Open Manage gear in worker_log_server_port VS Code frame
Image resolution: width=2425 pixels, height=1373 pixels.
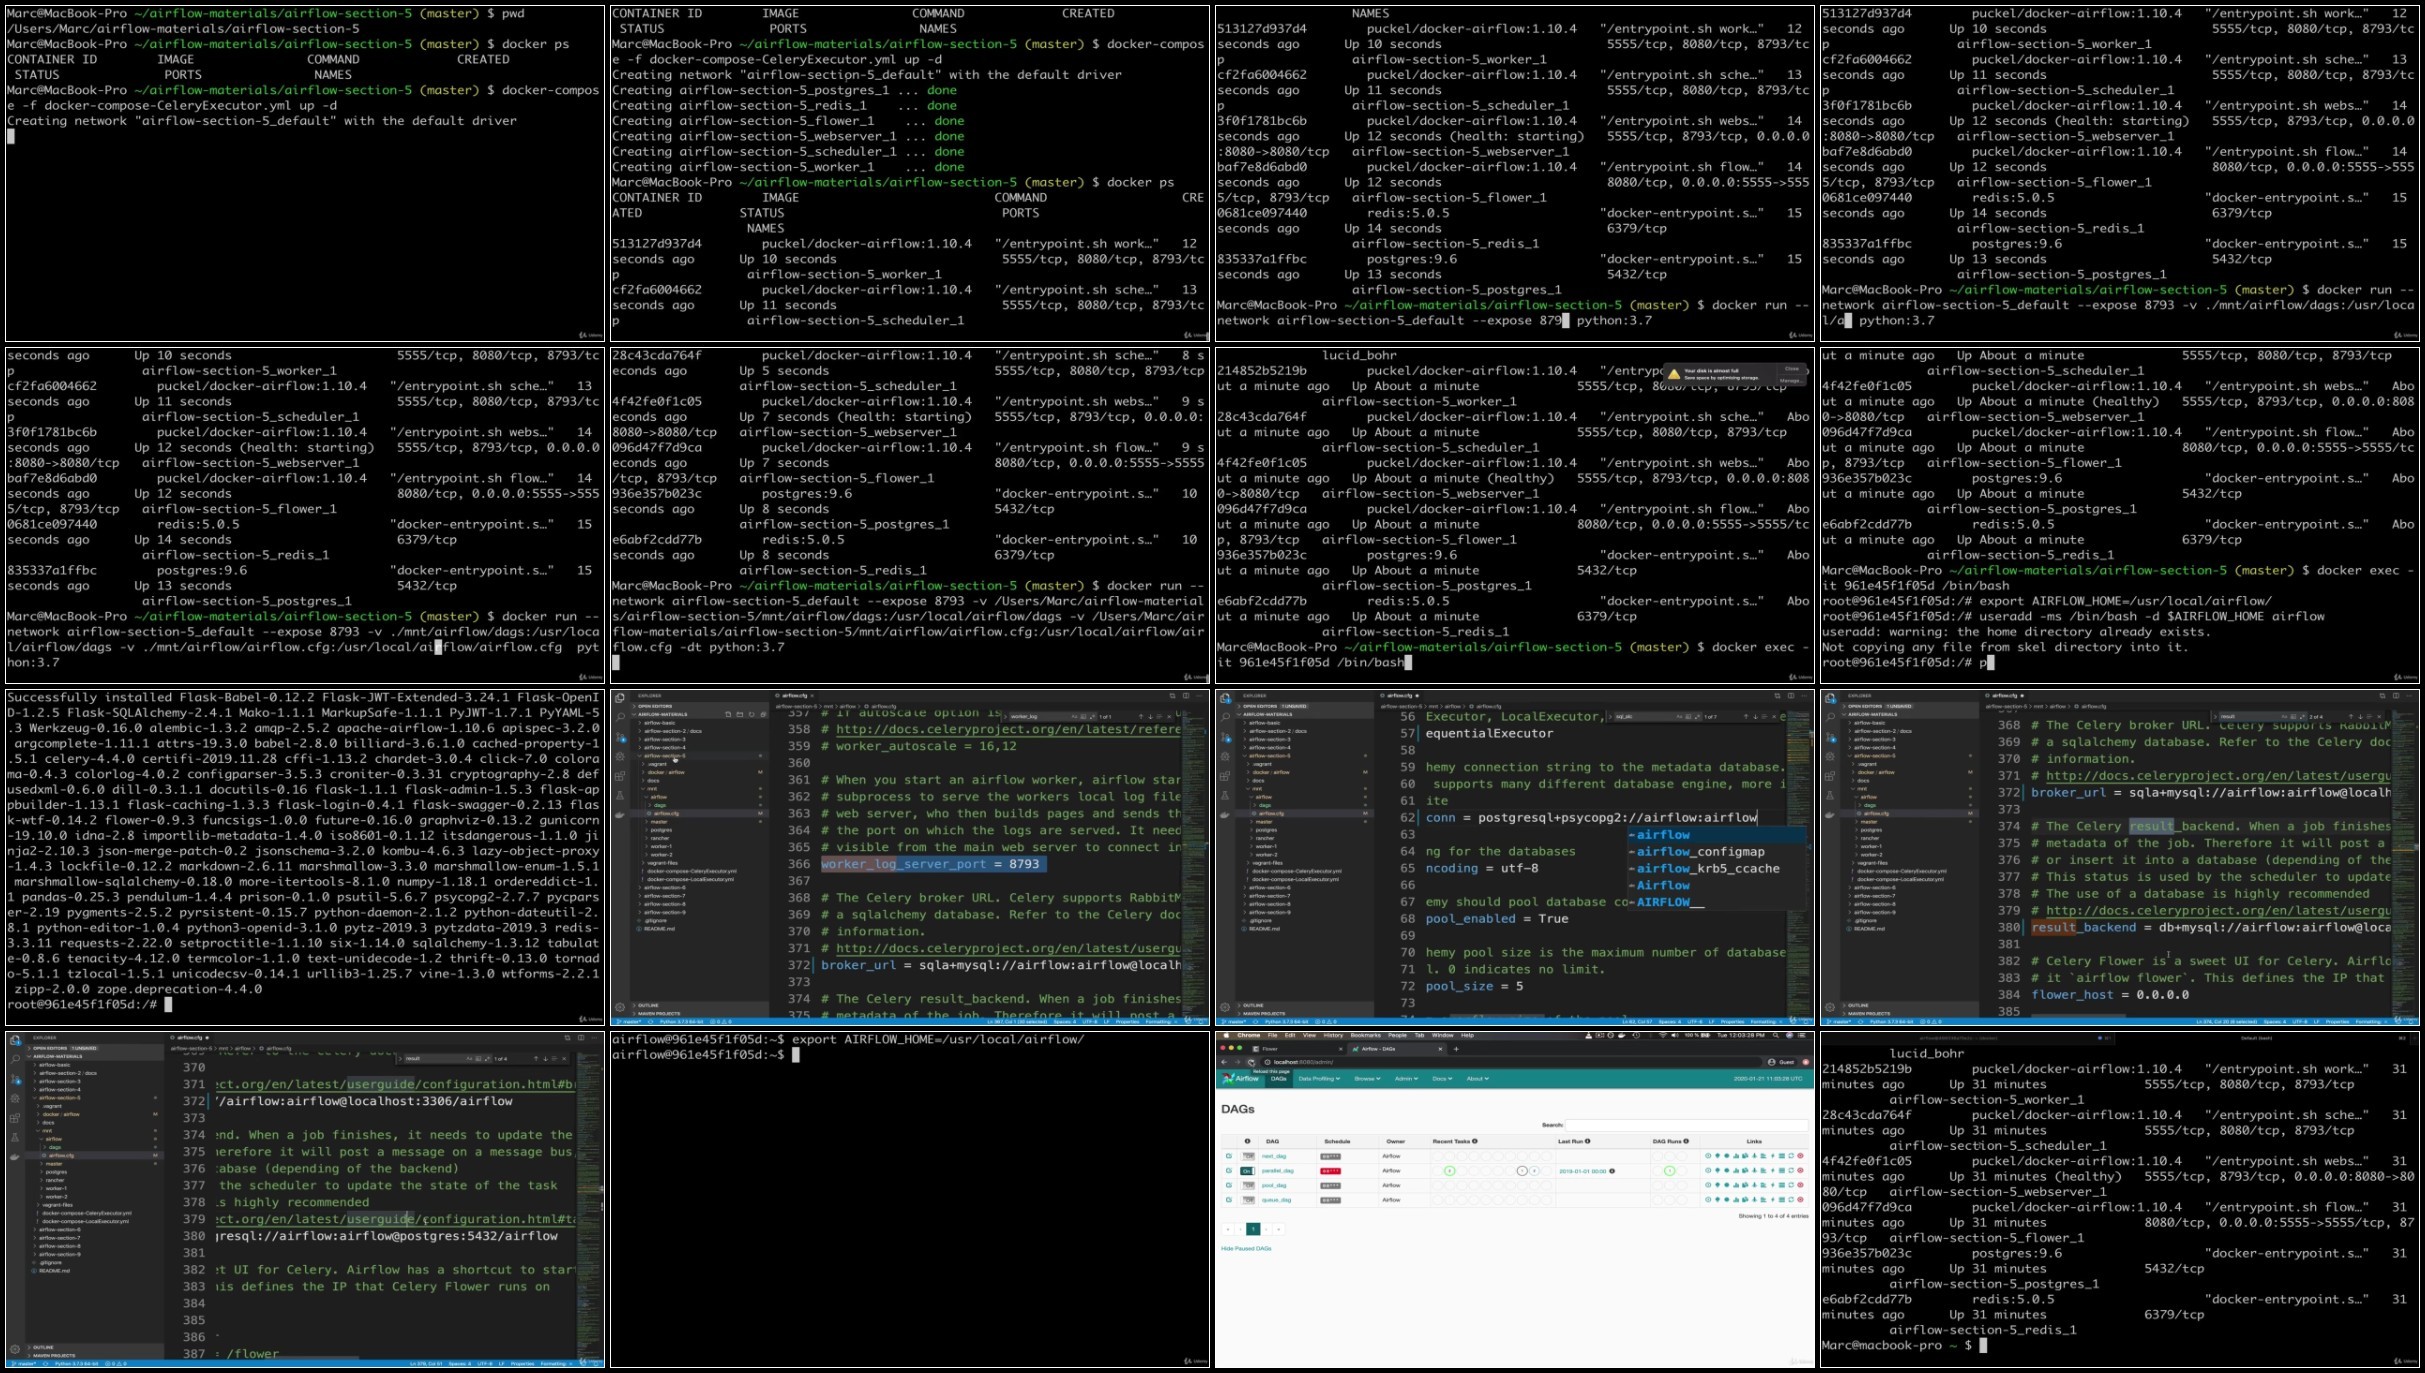pos(620,1007)
